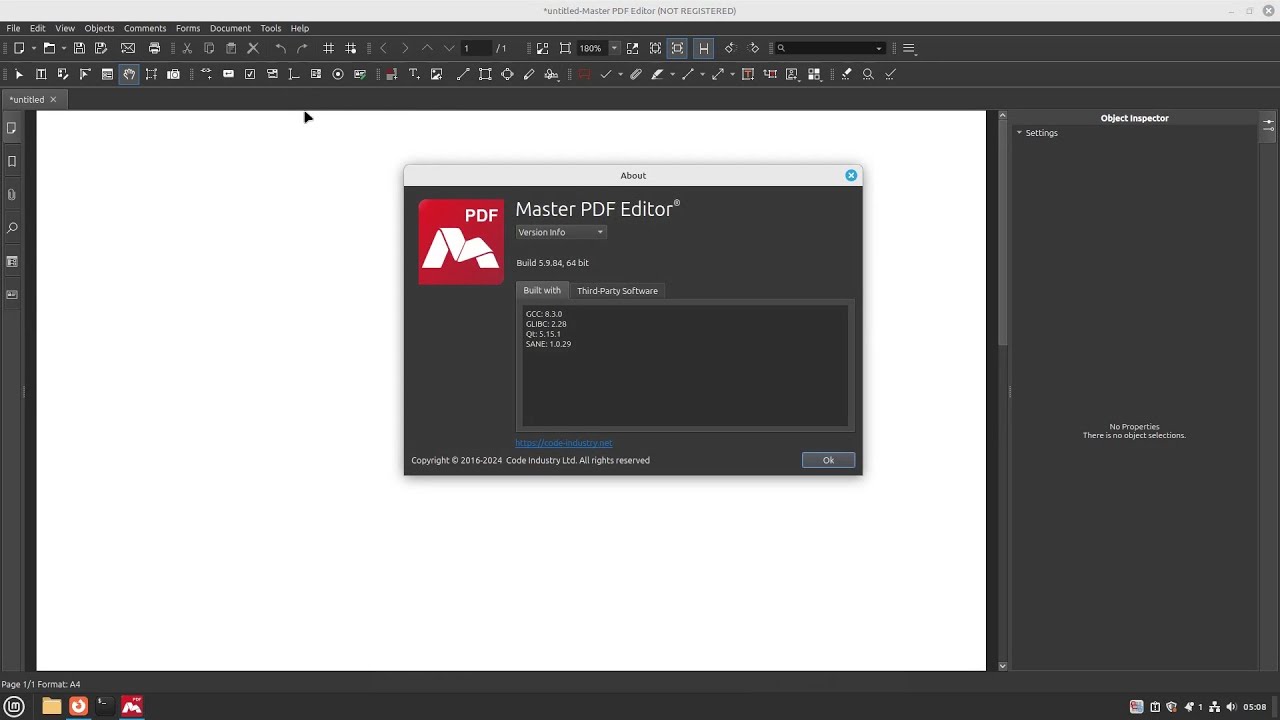The image size is (1280, 720).
Task: Select the Sticky Note comment tool
Action: 585,74
